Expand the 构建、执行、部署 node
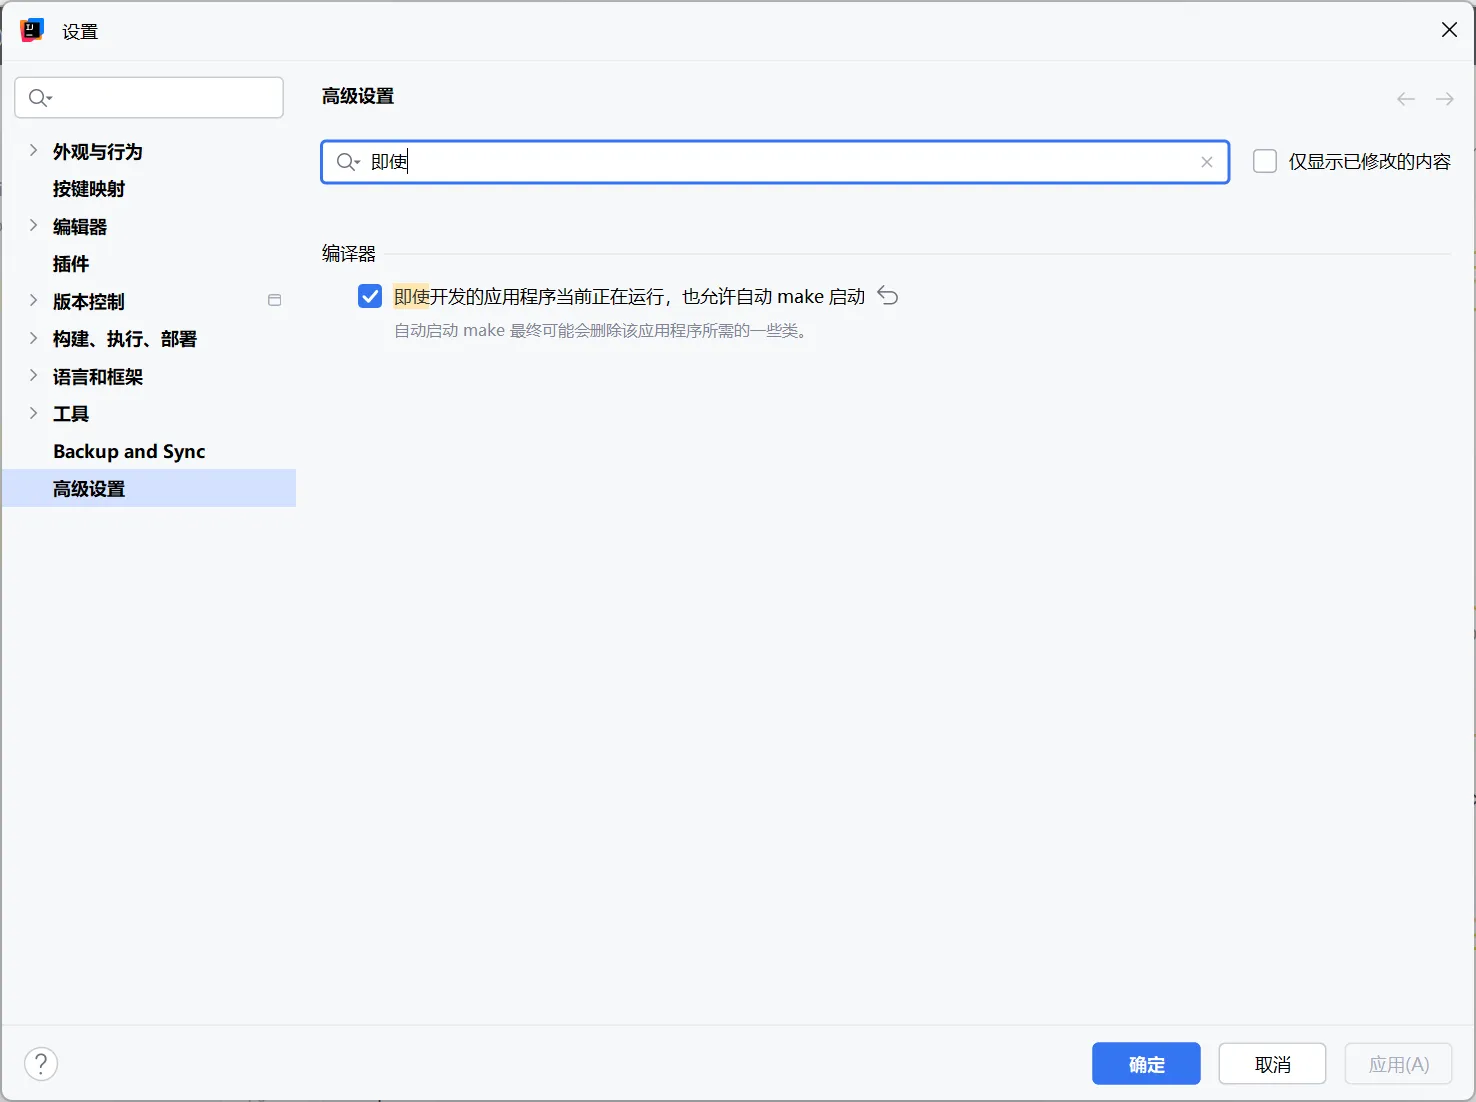Viewport: 1476px width, 1102px height. 33,339
